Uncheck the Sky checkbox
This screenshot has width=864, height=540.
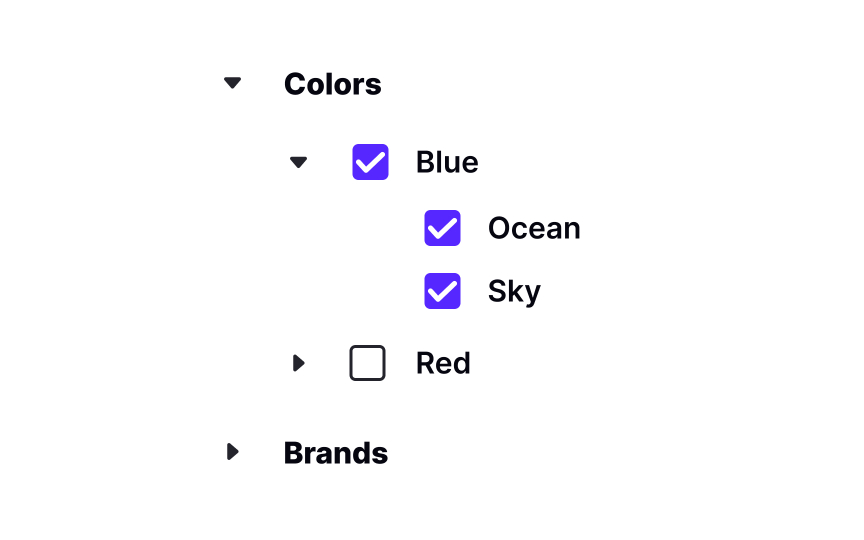pyautogui.click(x=442, y=291)
